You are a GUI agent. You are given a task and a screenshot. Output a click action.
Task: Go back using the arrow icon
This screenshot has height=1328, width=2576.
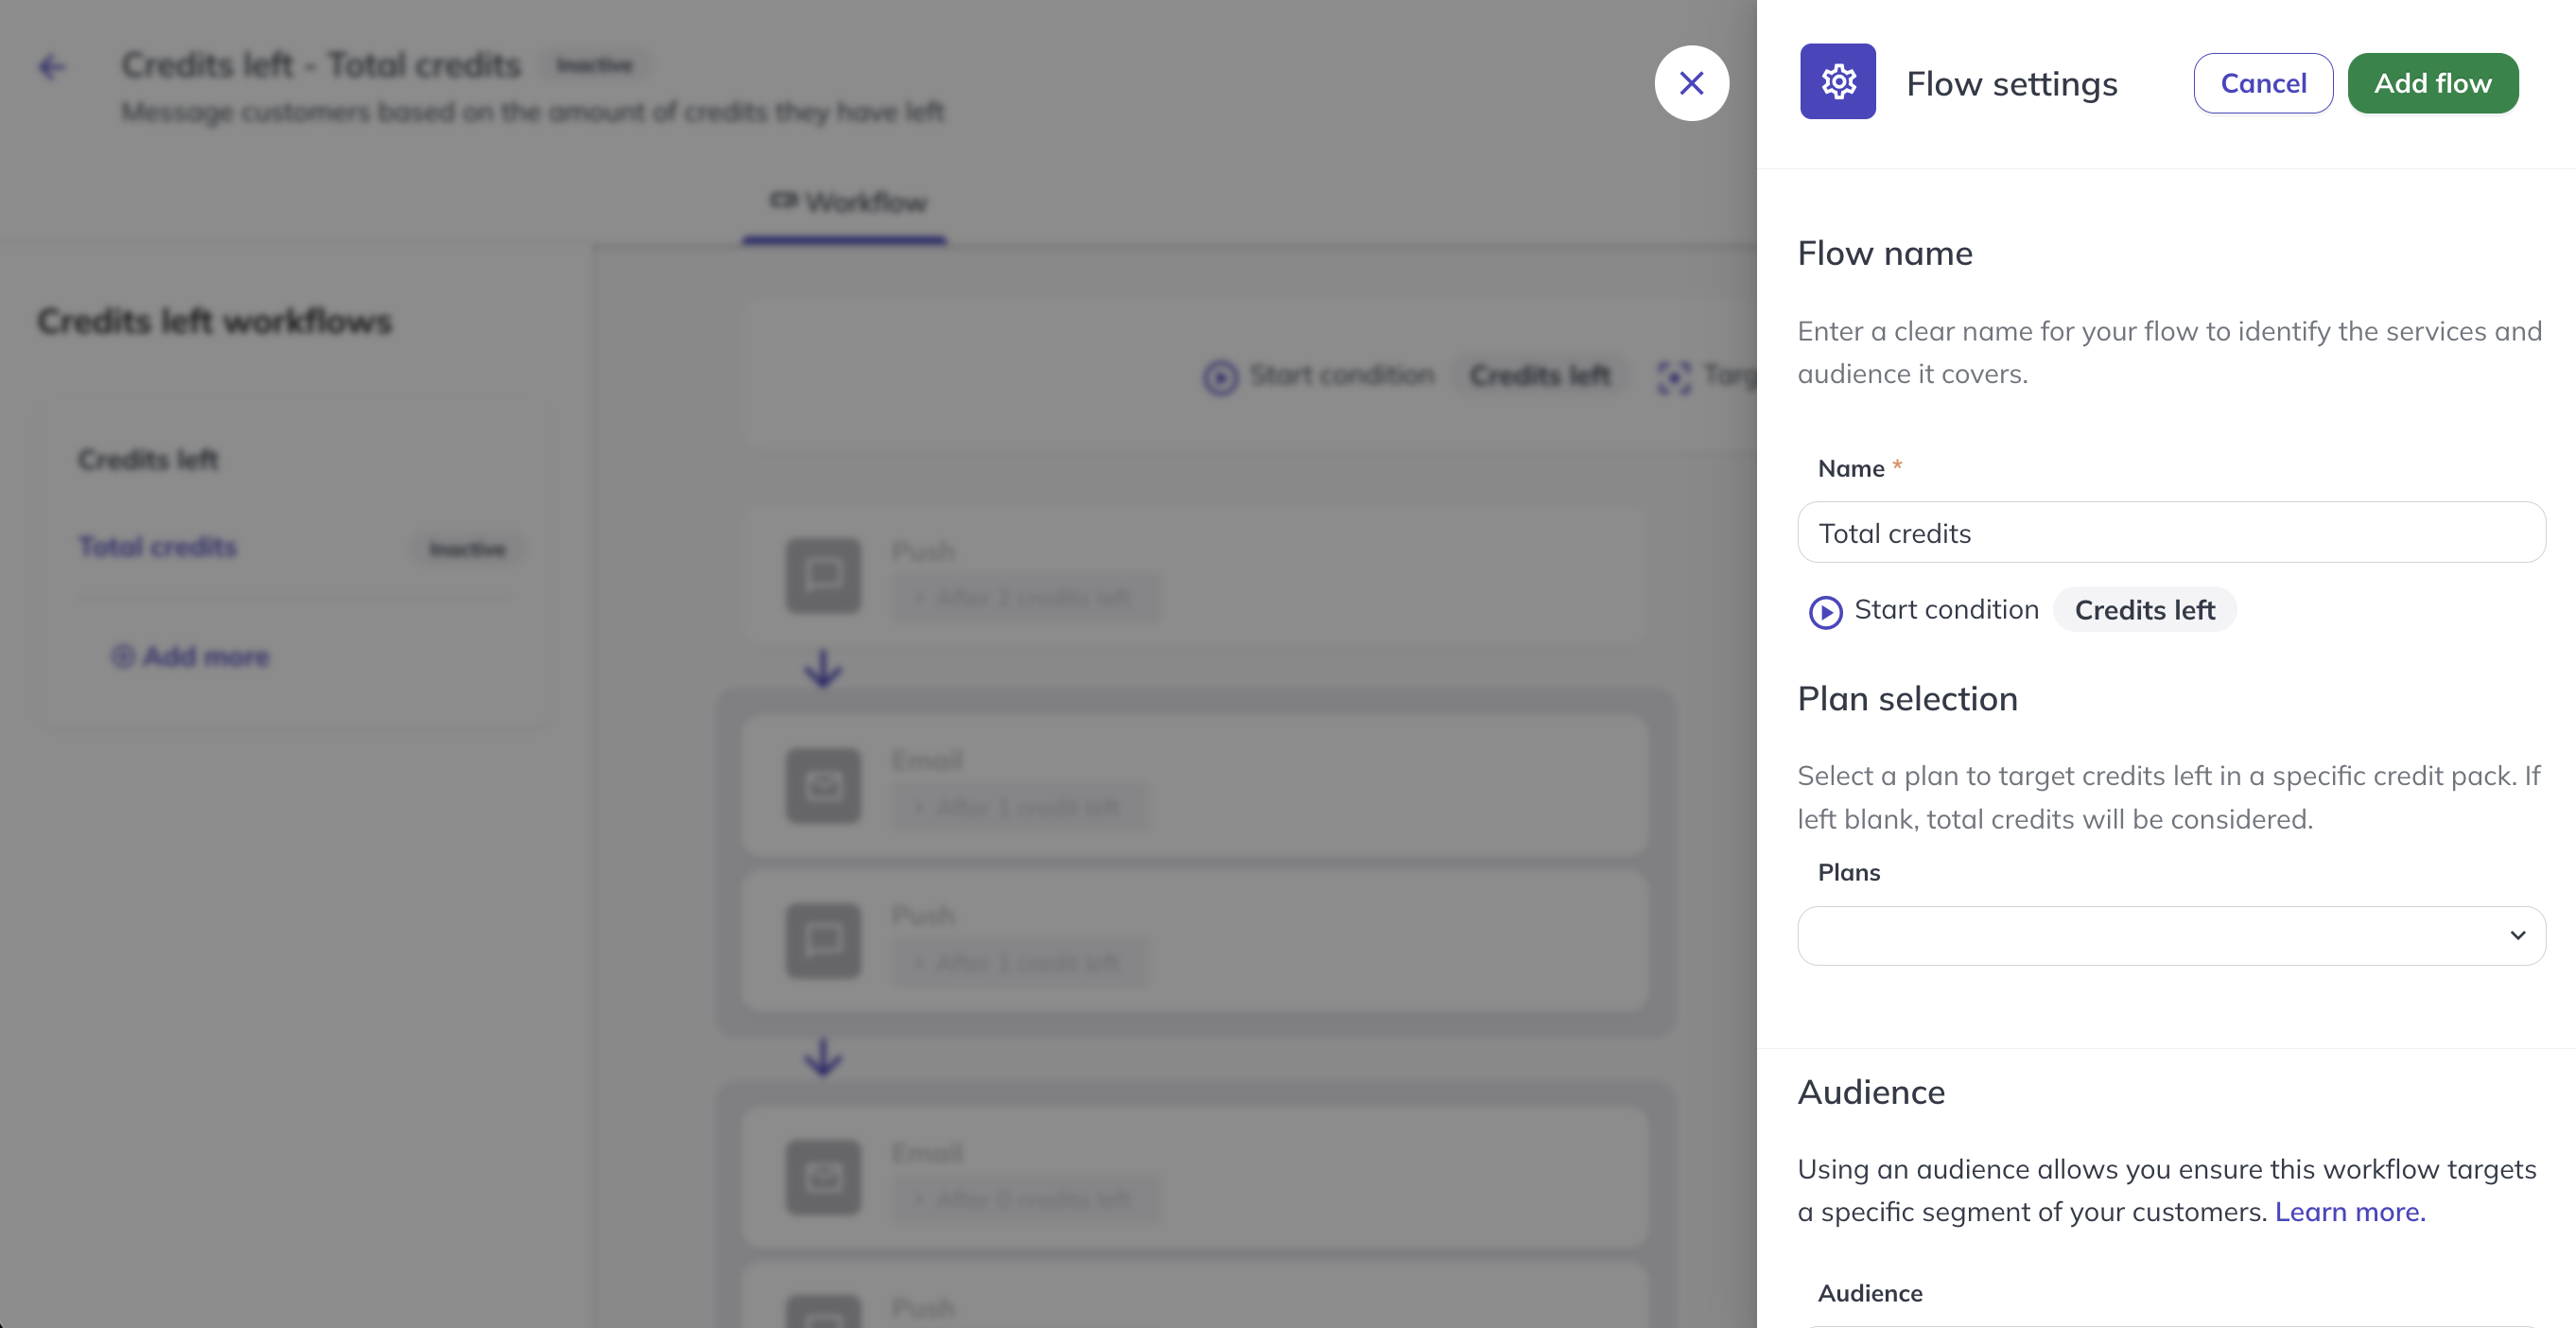click(x=51, y=68)
